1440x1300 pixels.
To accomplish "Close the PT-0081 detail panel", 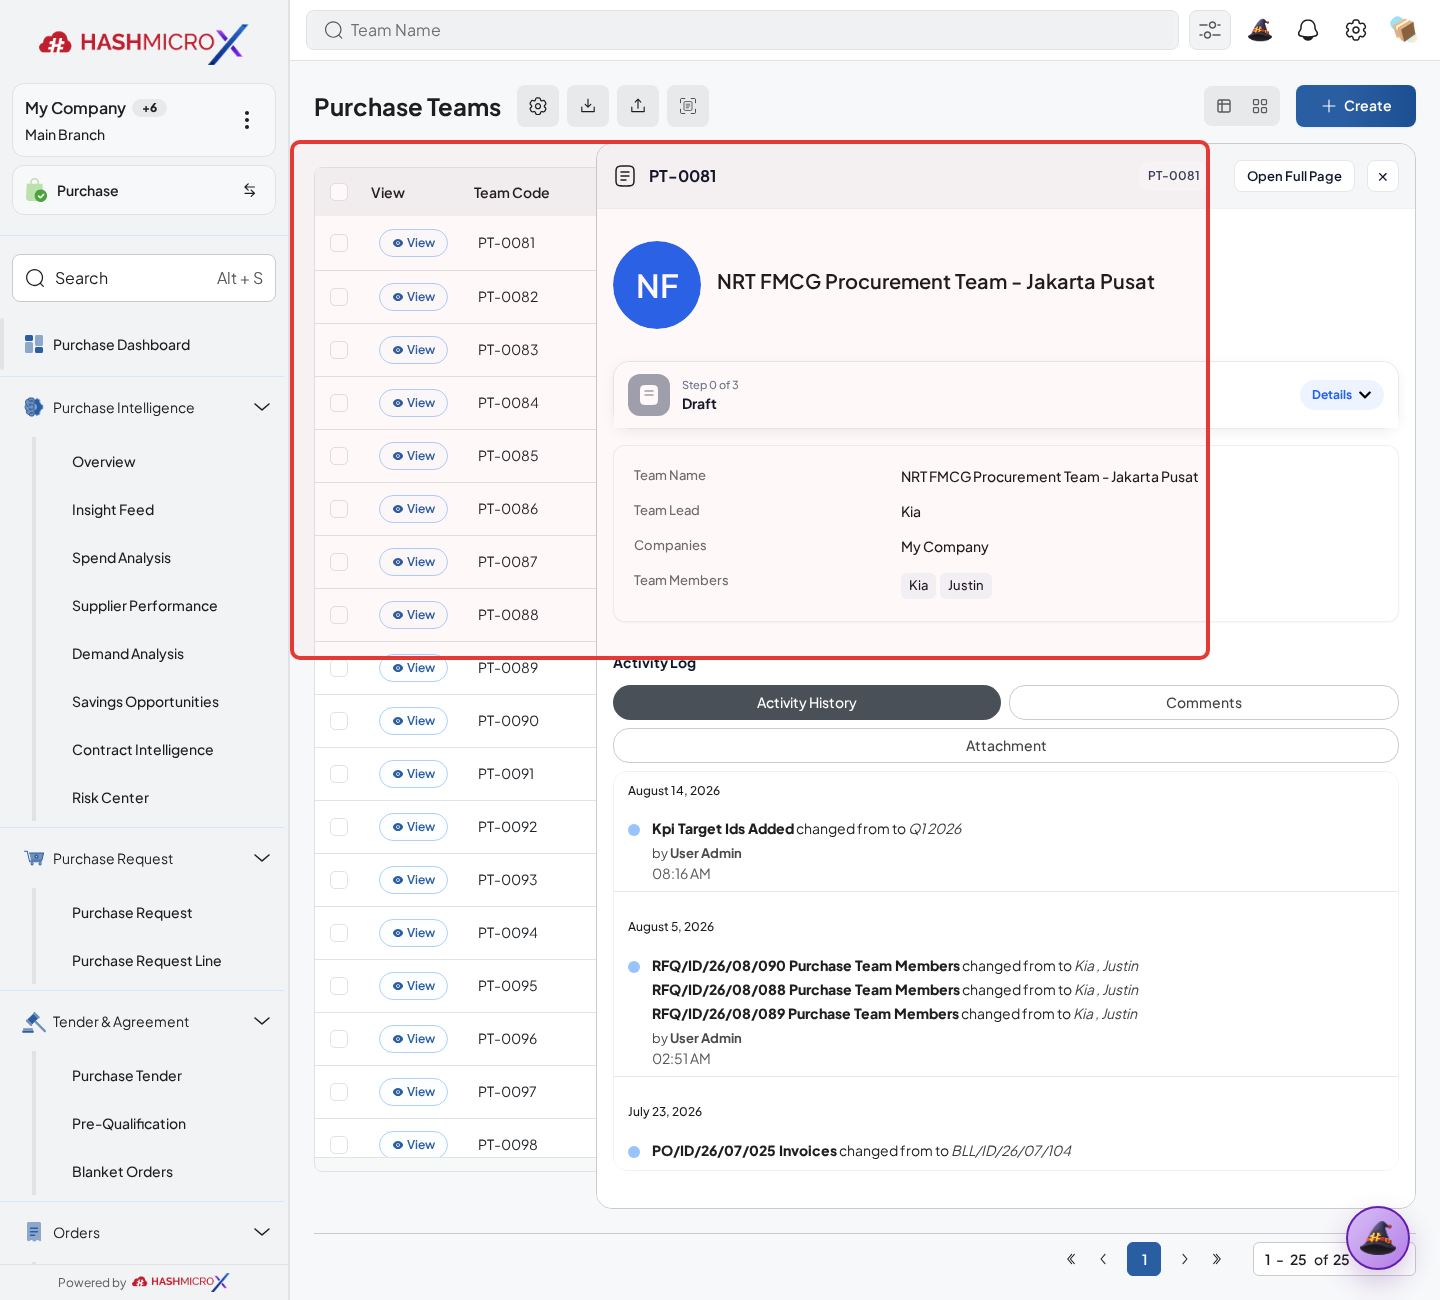I will click(1383, 176).
